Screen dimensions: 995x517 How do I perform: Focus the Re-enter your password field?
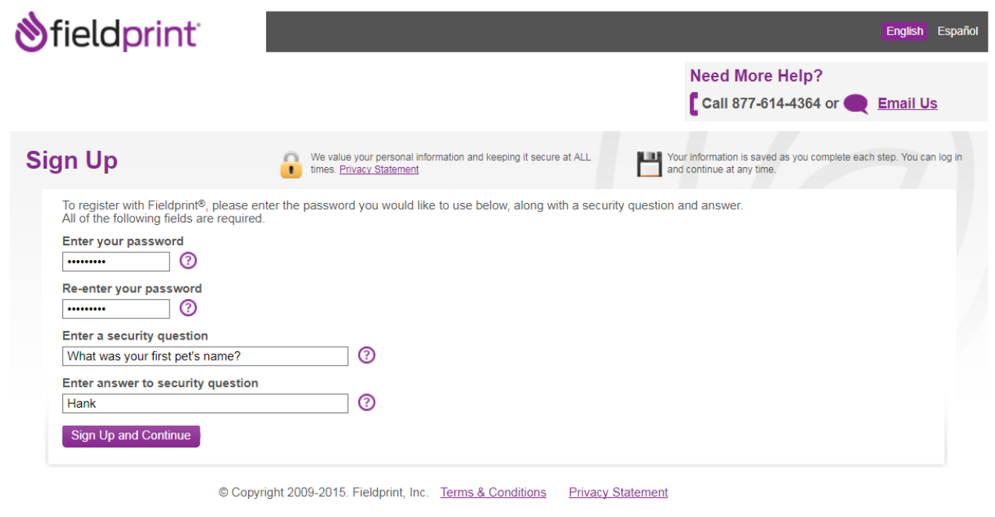(116, 308)
